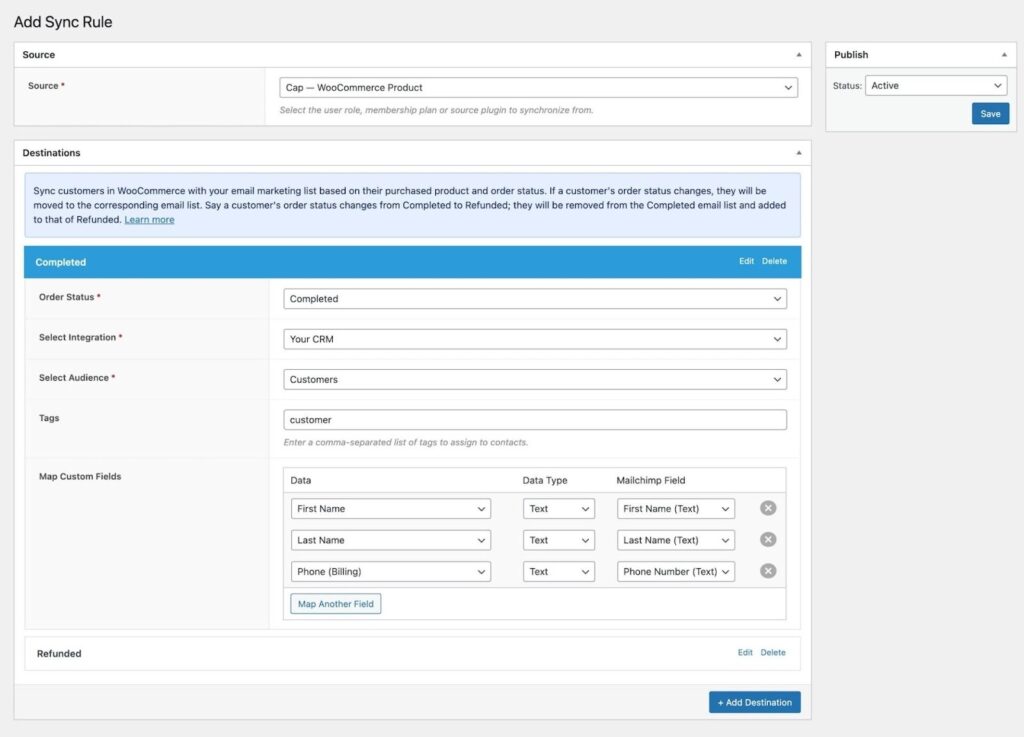Delete the Completed destination

coord(775,261)
